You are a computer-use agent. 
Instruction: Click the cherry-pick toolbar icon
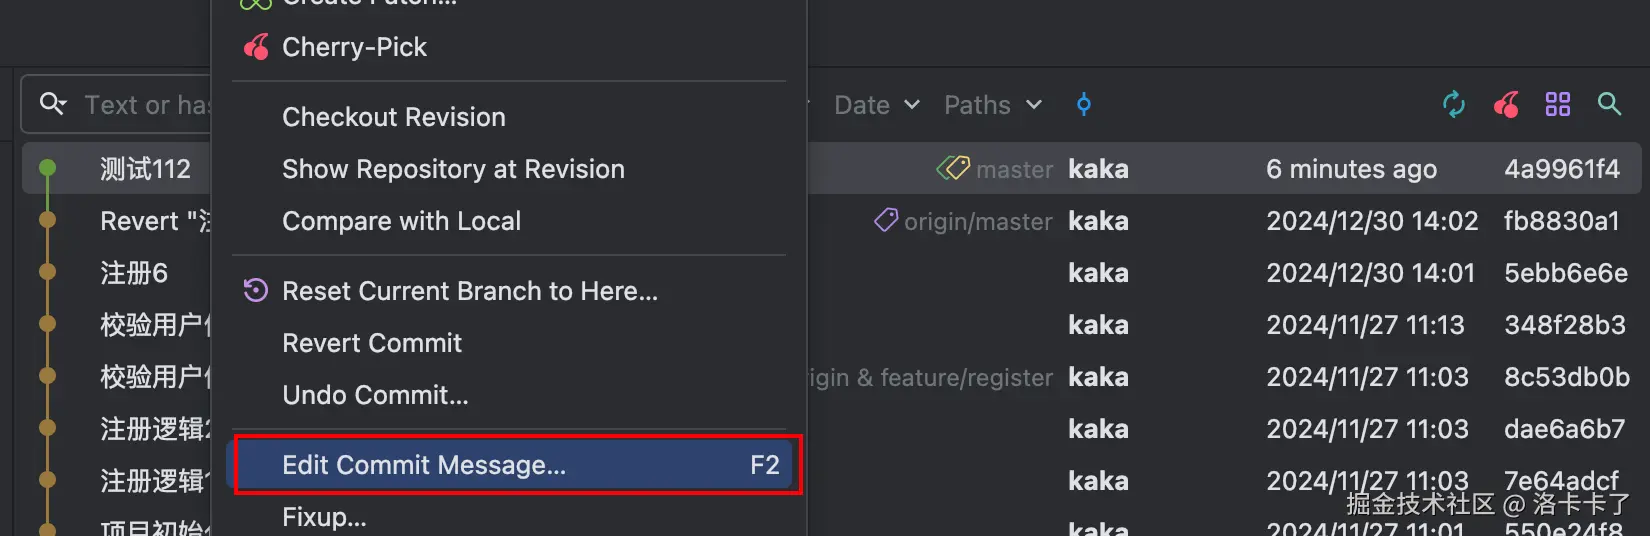(1506, 104)
